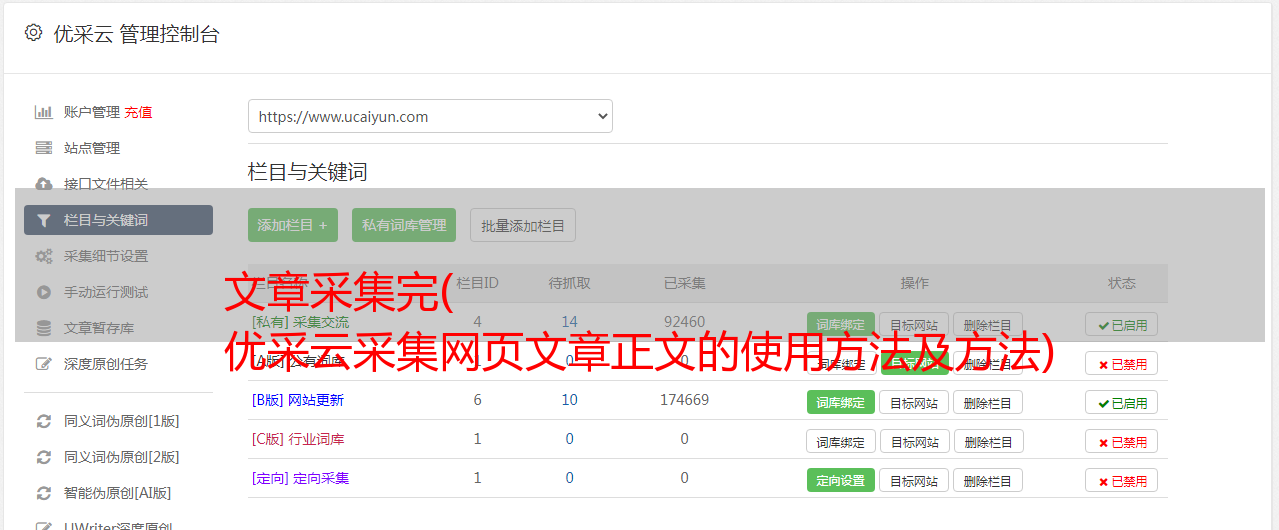This screenshot has height=530, width=1279.
Task: Click 目标网站 for 网站更新 row
Action: [x=914, y=402]
